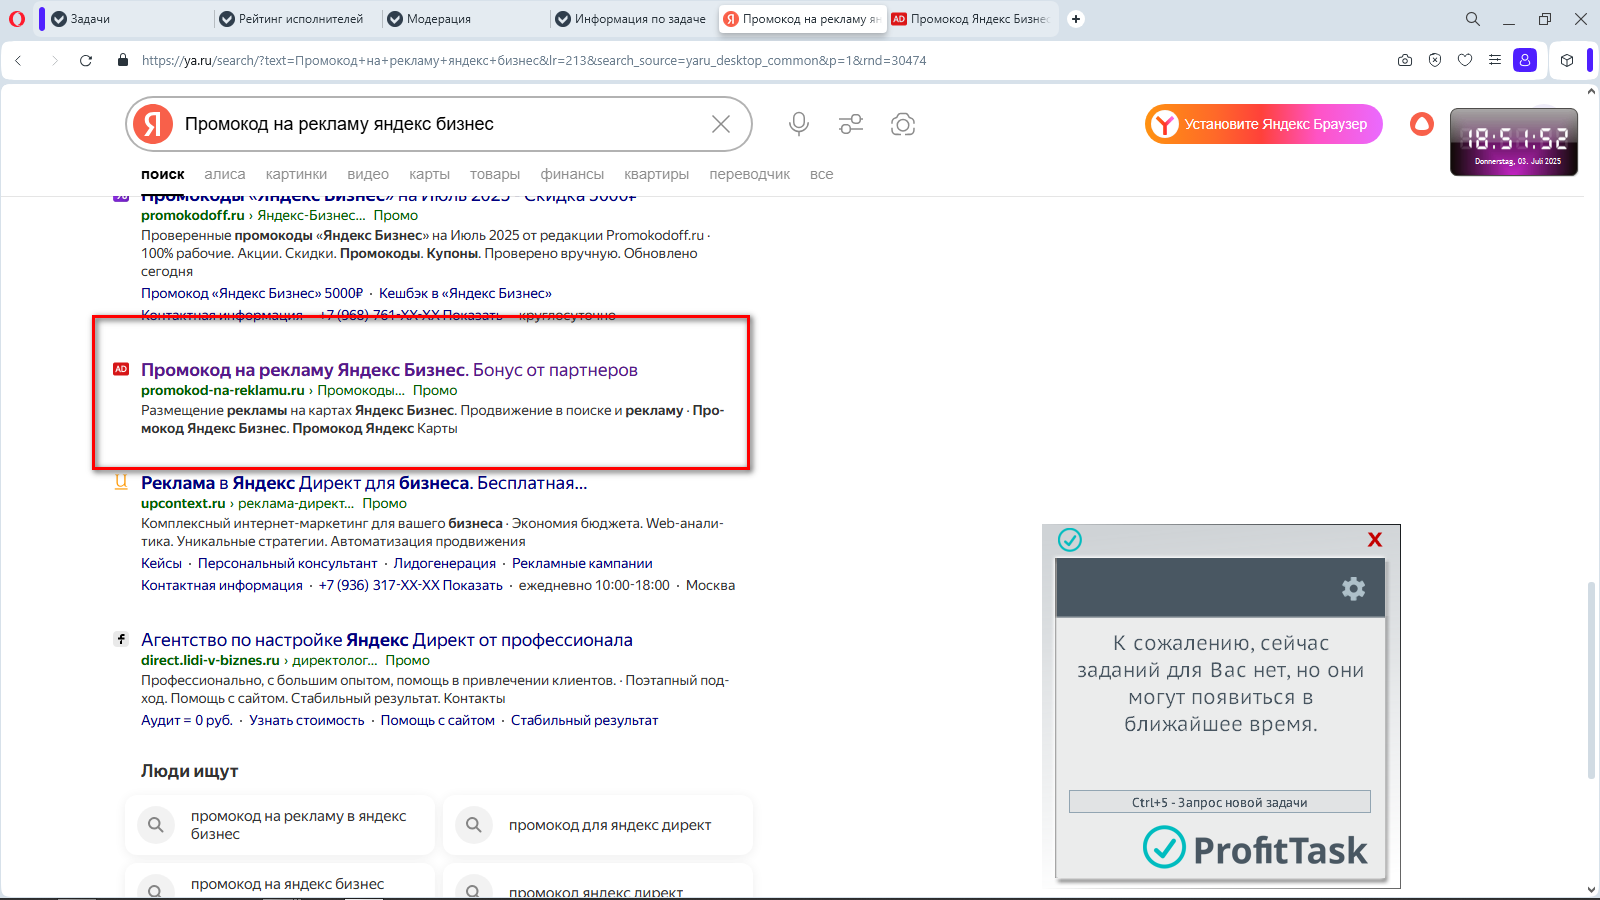Select the финансы search category
1600x900 pixels.
(572, 174)
